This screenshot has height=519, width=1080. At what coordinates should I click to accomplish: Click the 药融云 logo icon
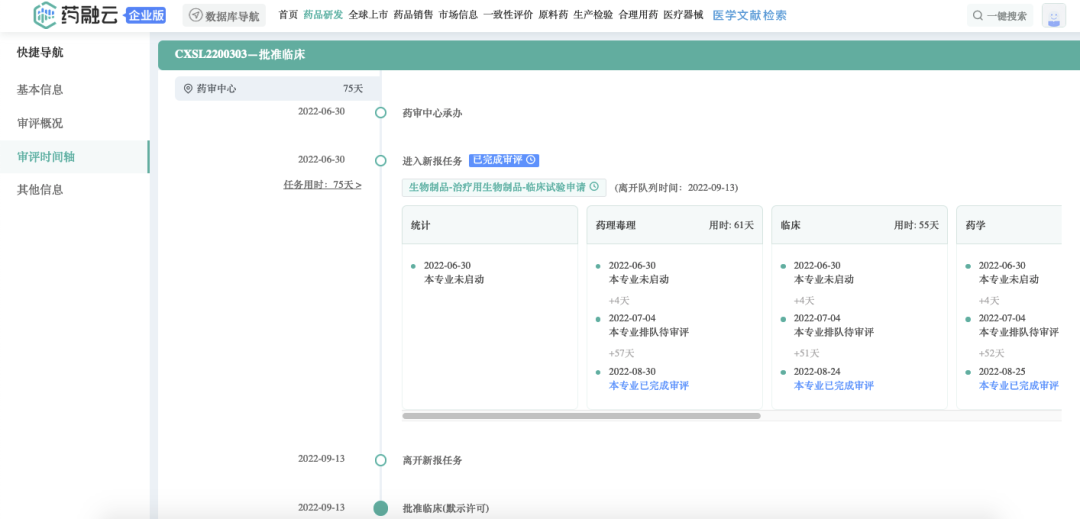click(x=45, y=15)
